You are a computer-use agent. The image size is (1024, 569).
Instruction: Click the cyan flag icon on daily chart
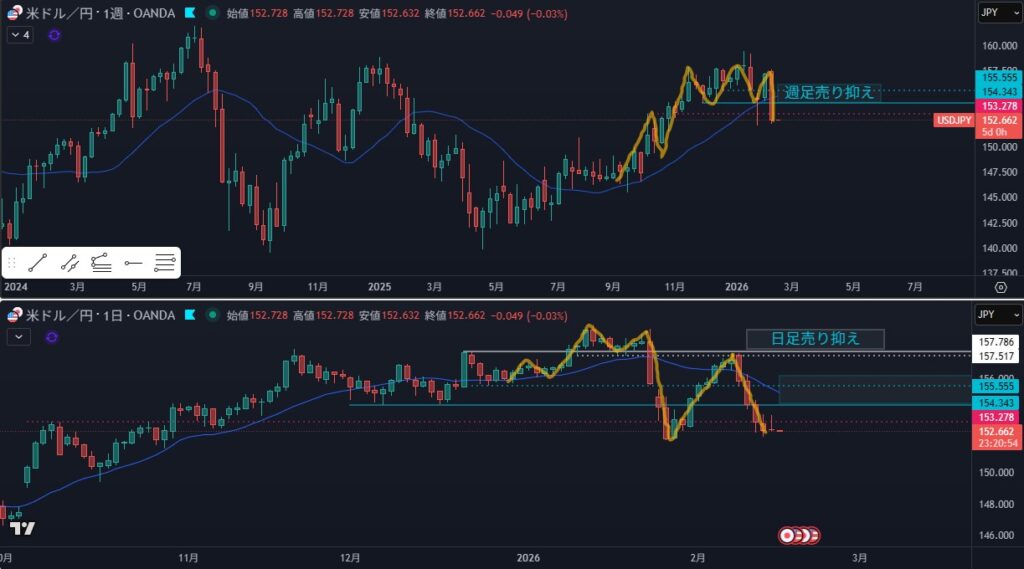click(x=190, y=315)
